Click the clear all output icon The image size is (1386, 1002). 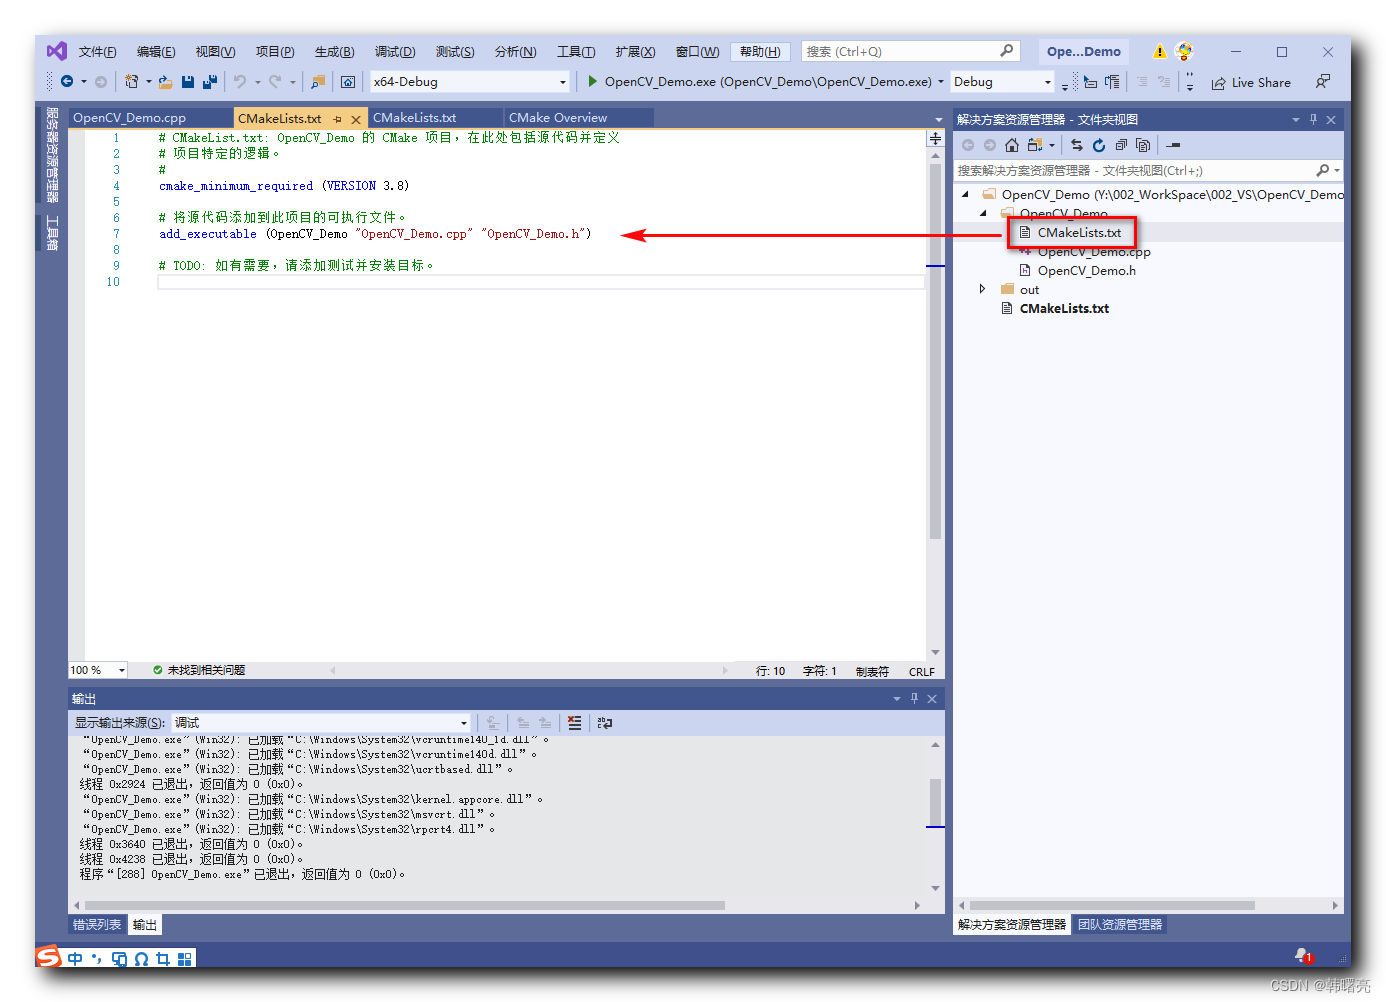tap(574, 722)
